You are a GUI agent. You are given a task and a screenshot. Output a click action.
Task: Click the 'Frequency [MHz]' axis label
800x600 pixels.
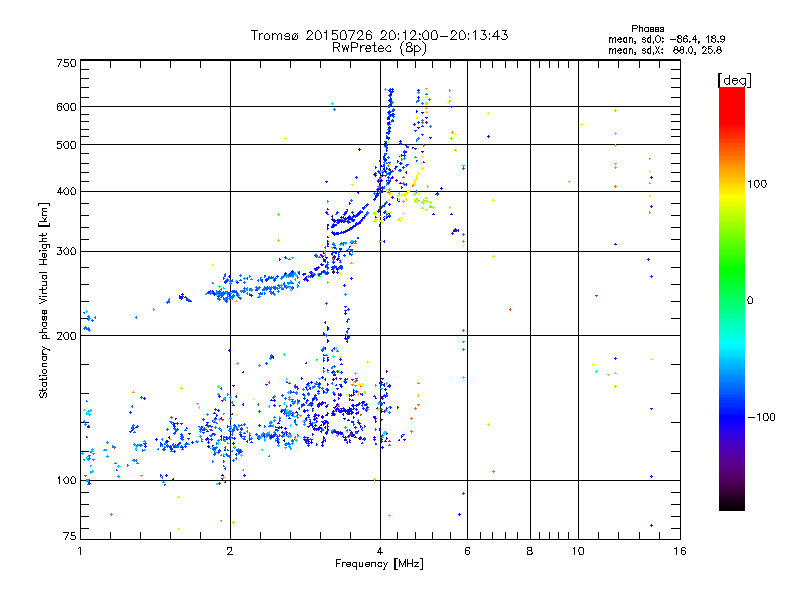[379, 564]
